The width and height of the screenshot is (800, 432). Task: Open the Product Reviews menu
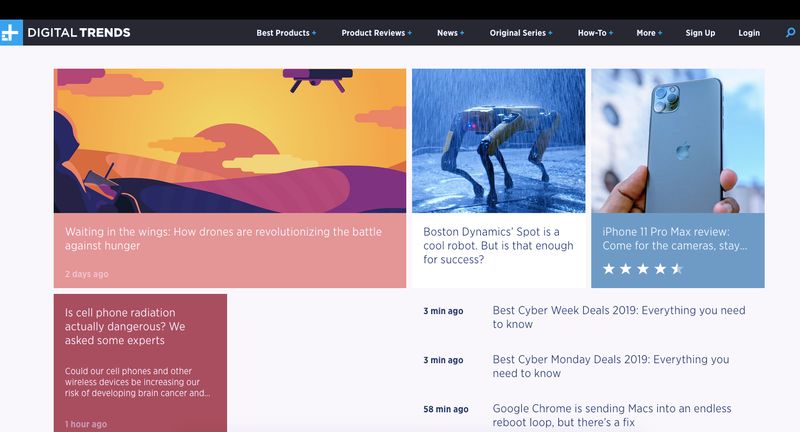coord(377,33)
